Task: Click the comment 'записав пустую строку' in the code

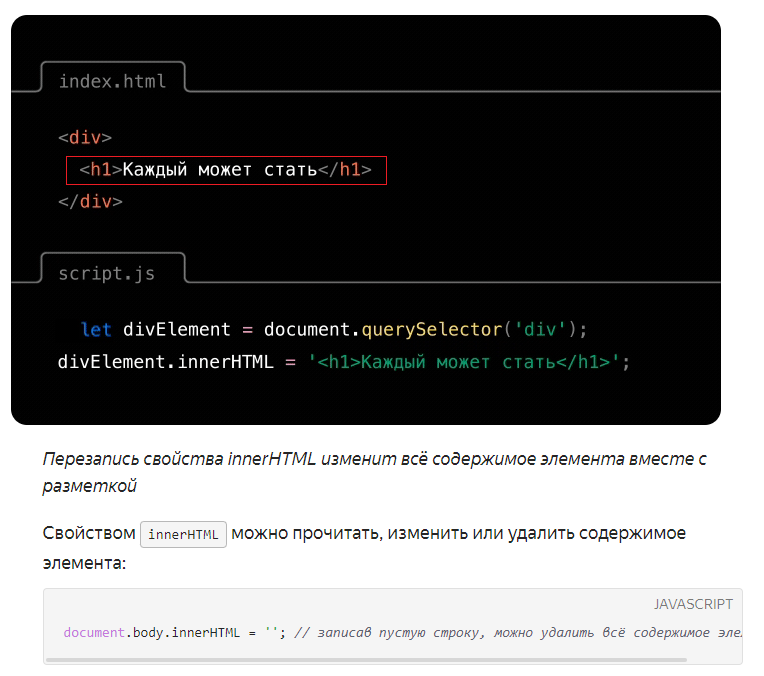Action: pyautogui.click(x=401, y=633)
